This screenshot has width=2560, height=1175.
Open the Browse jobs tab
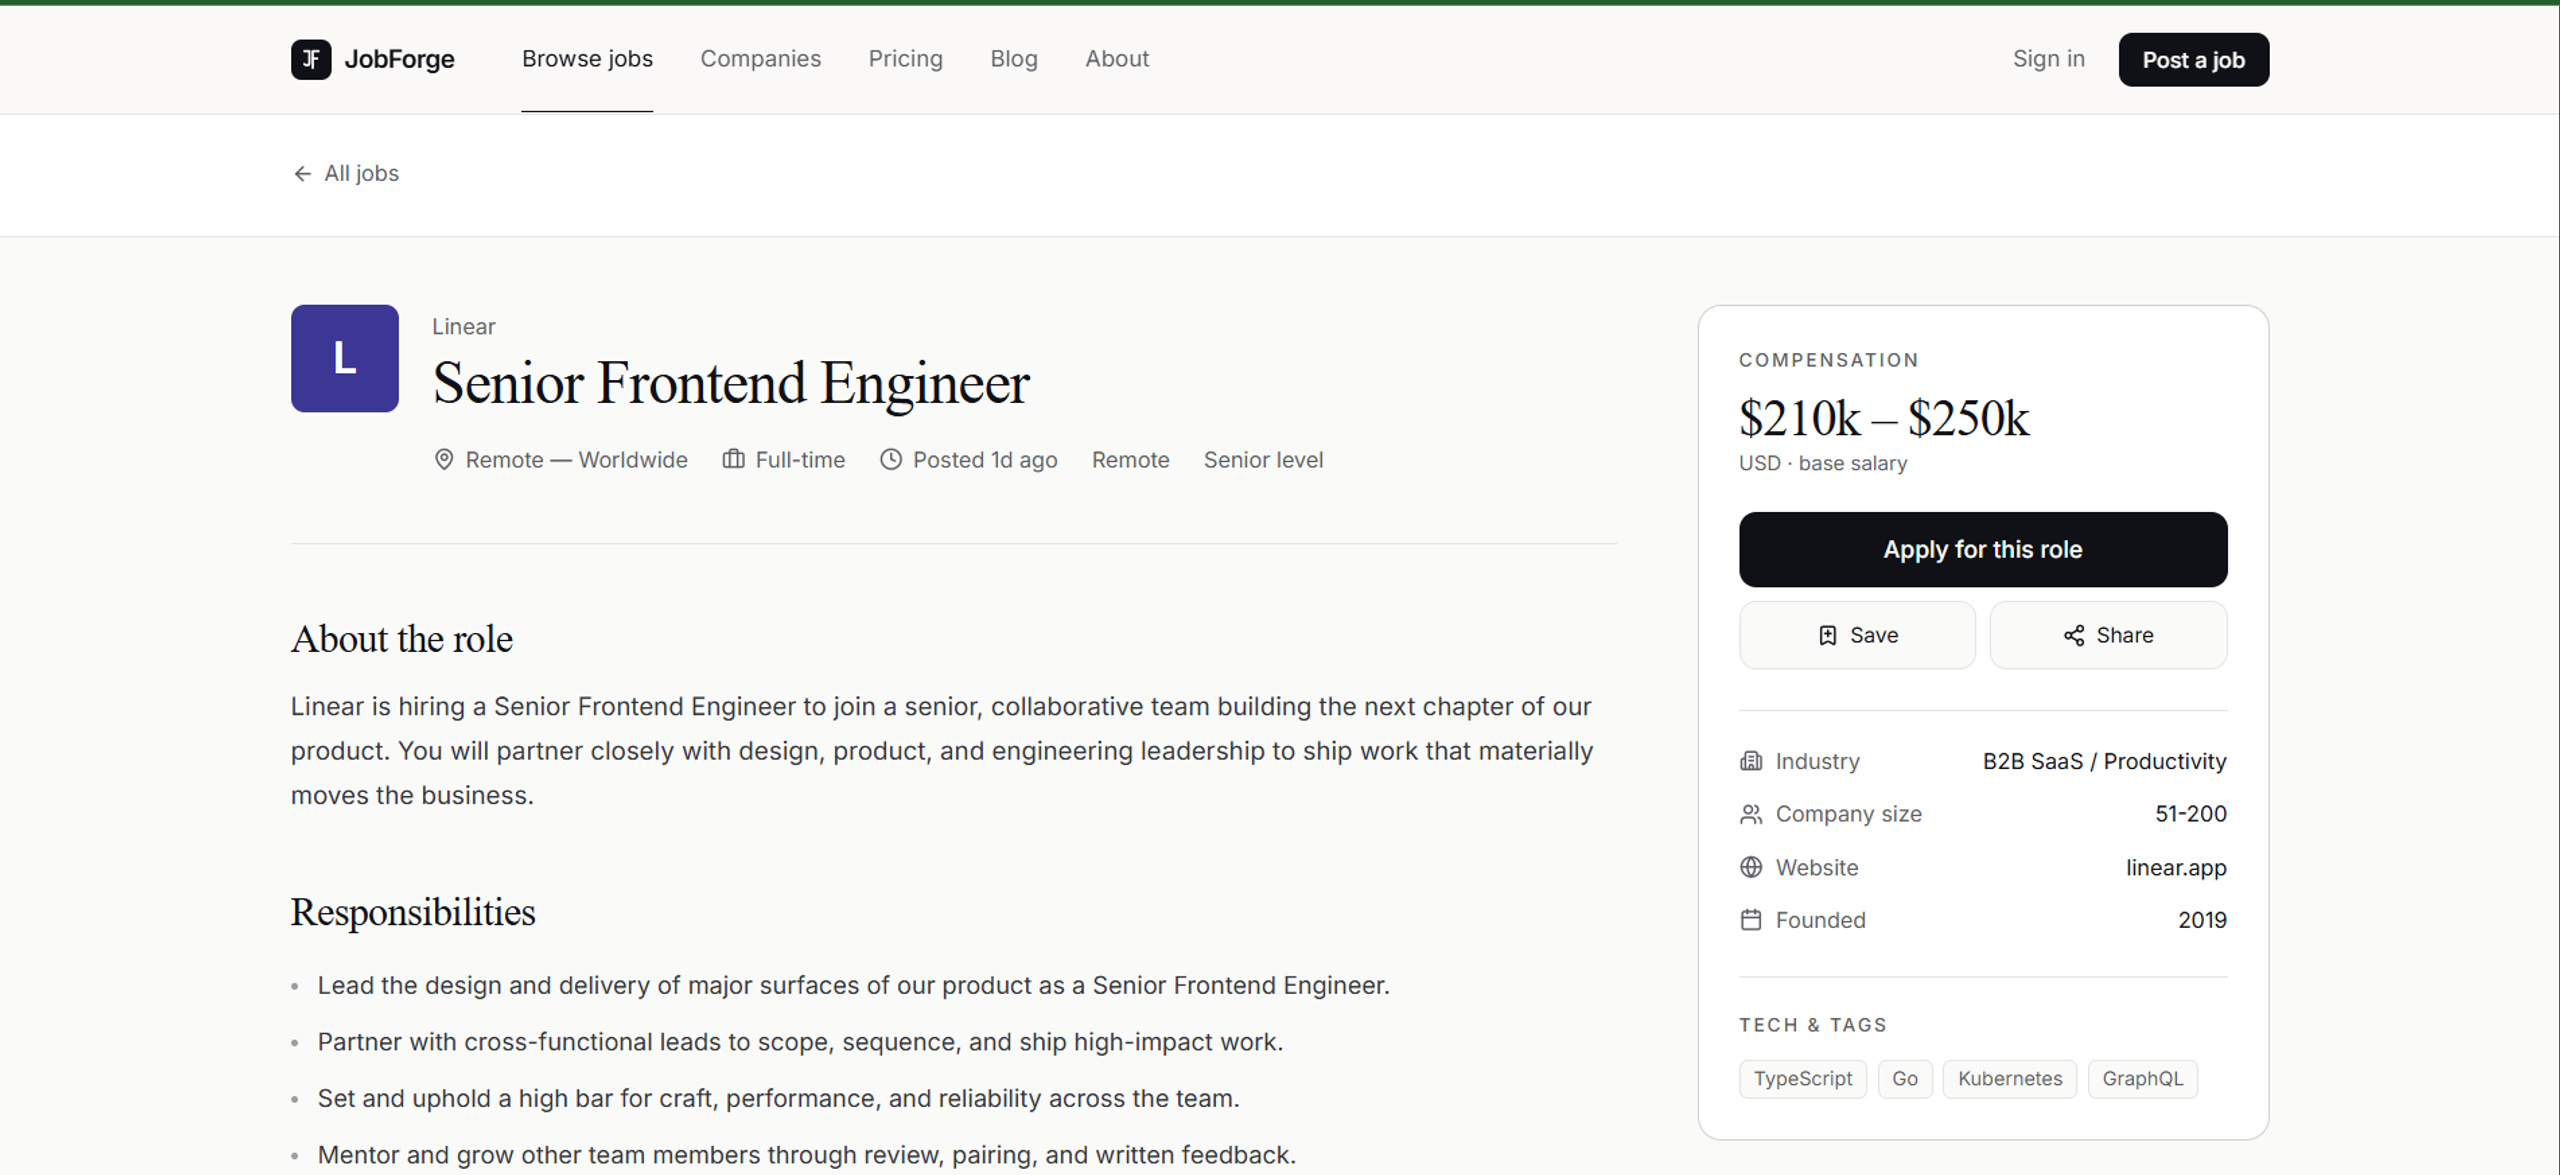tap(587, 59)
